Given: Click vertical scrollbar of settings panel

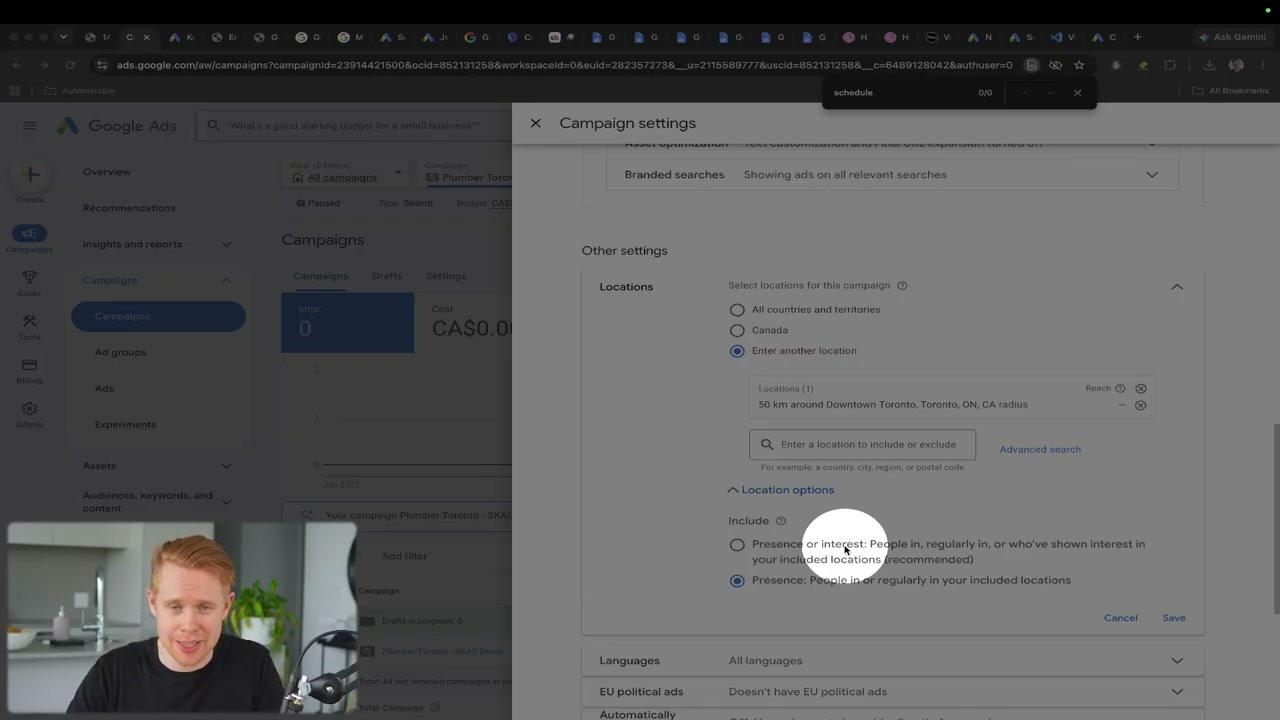Looking at the screenshot, I should [1276, 519].
